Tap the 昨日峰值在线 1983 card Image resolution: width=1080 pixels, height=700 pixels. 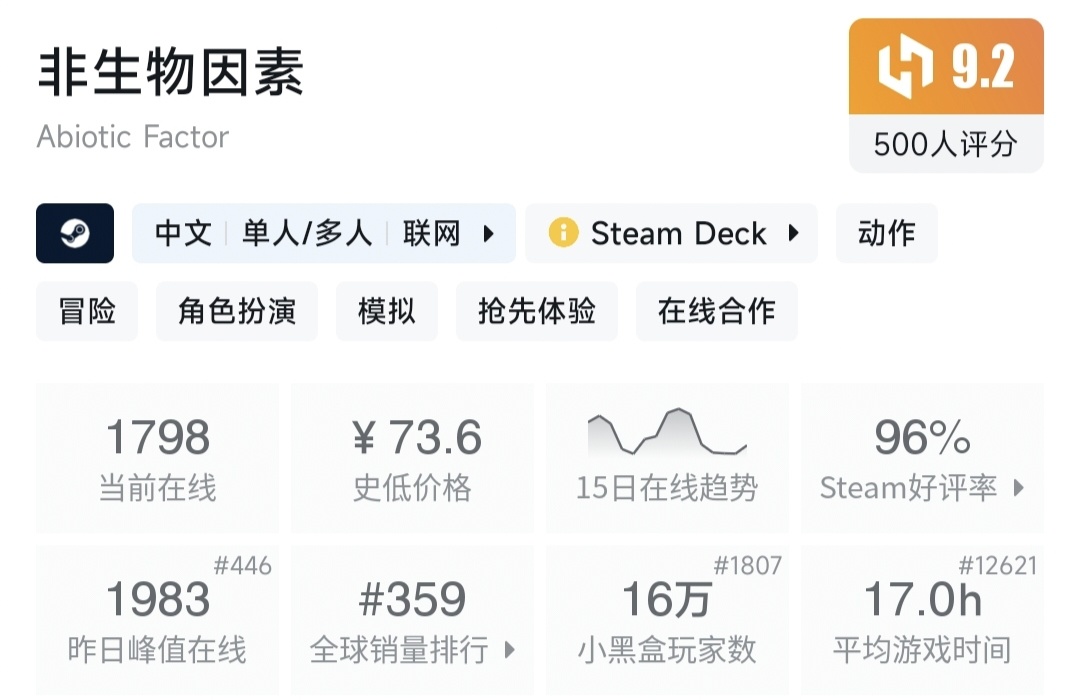point(158,620)
